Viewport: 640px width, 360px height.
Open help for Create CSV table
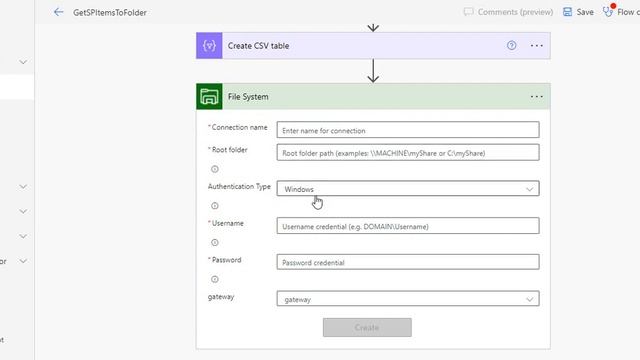coord(511,46)
